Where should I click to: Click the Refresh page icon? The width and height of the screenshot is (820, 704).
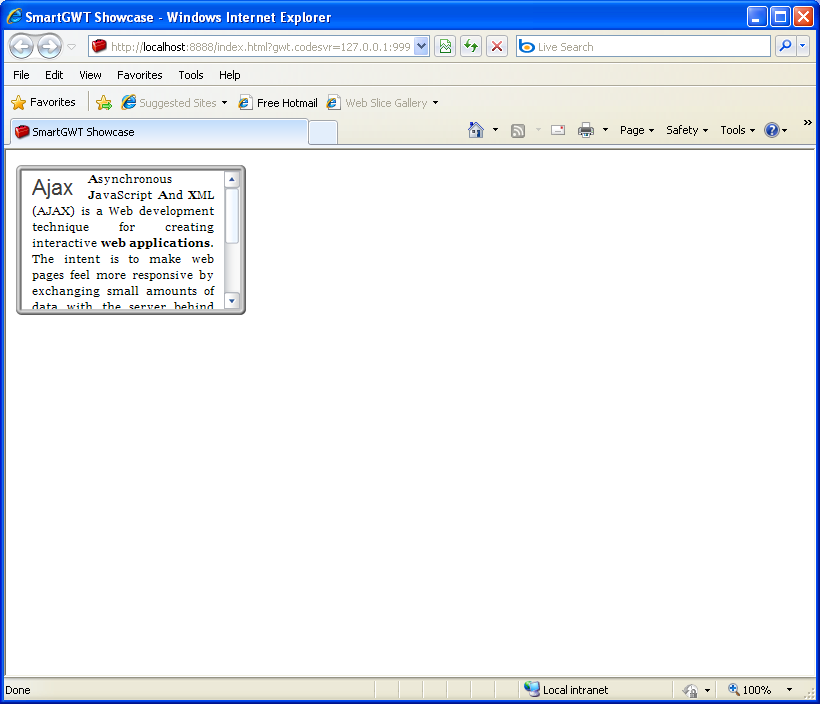[470, 46]
